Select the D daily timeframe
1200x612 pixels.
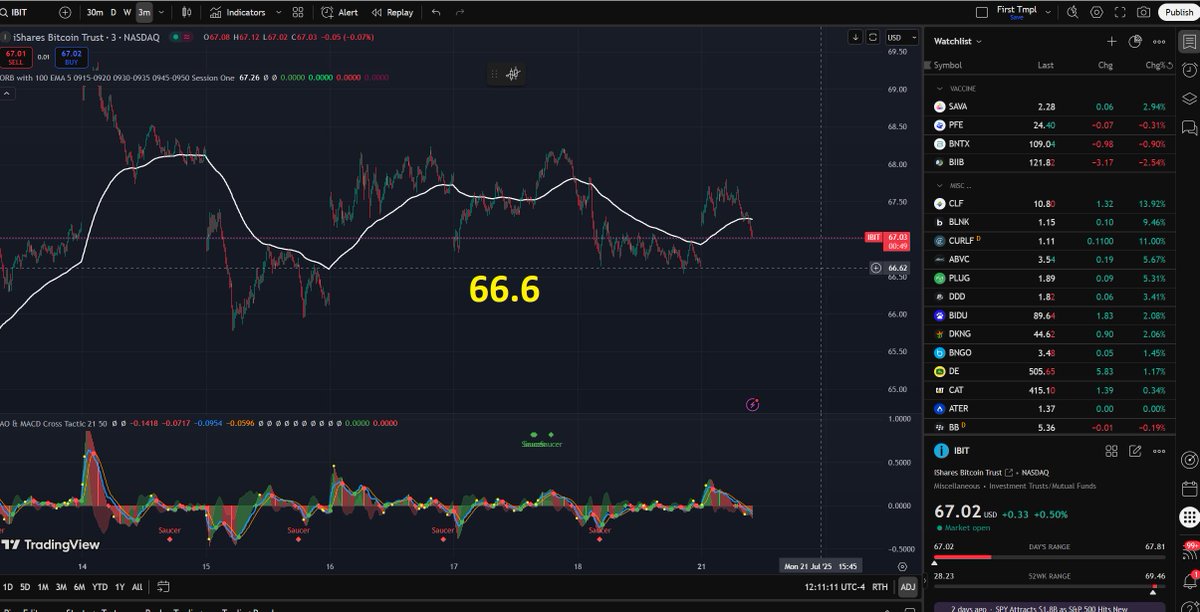[x=113, y=12]
